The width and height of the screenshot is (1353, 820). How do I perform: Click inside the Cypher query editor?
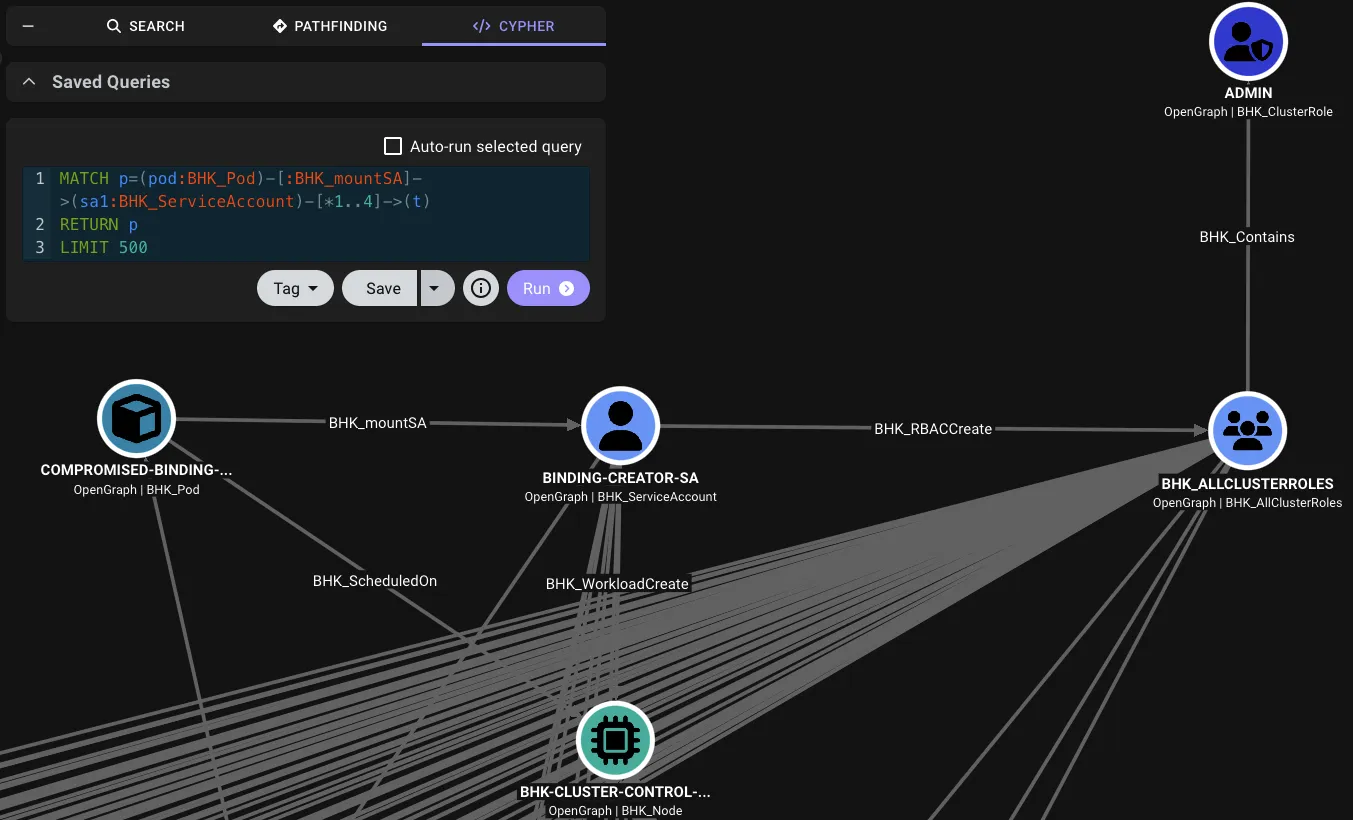[306, 213]
